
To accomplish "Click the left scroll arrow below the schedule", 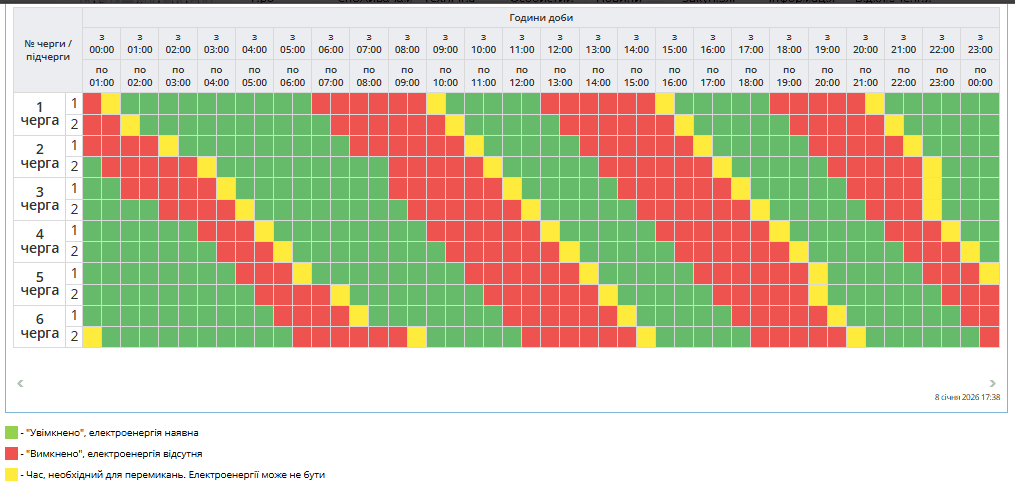I will coord(20,383).
